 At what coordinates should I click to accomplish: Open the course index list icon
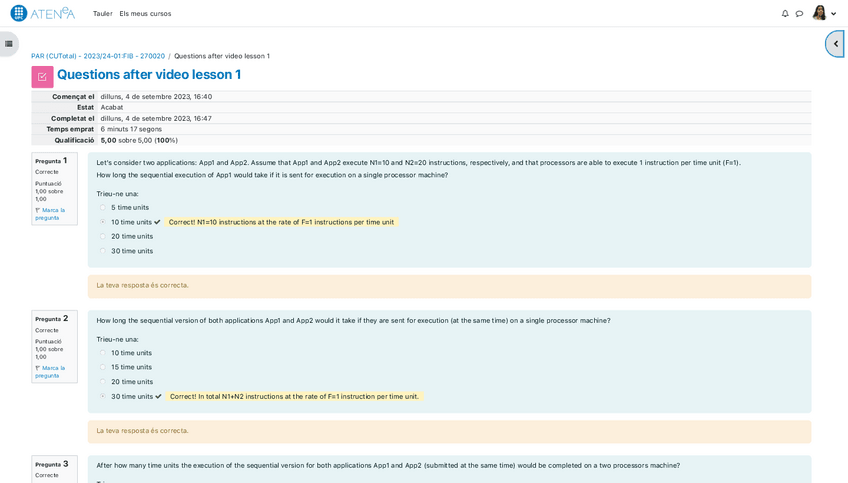pyautogui.click(x=9, y=44)
